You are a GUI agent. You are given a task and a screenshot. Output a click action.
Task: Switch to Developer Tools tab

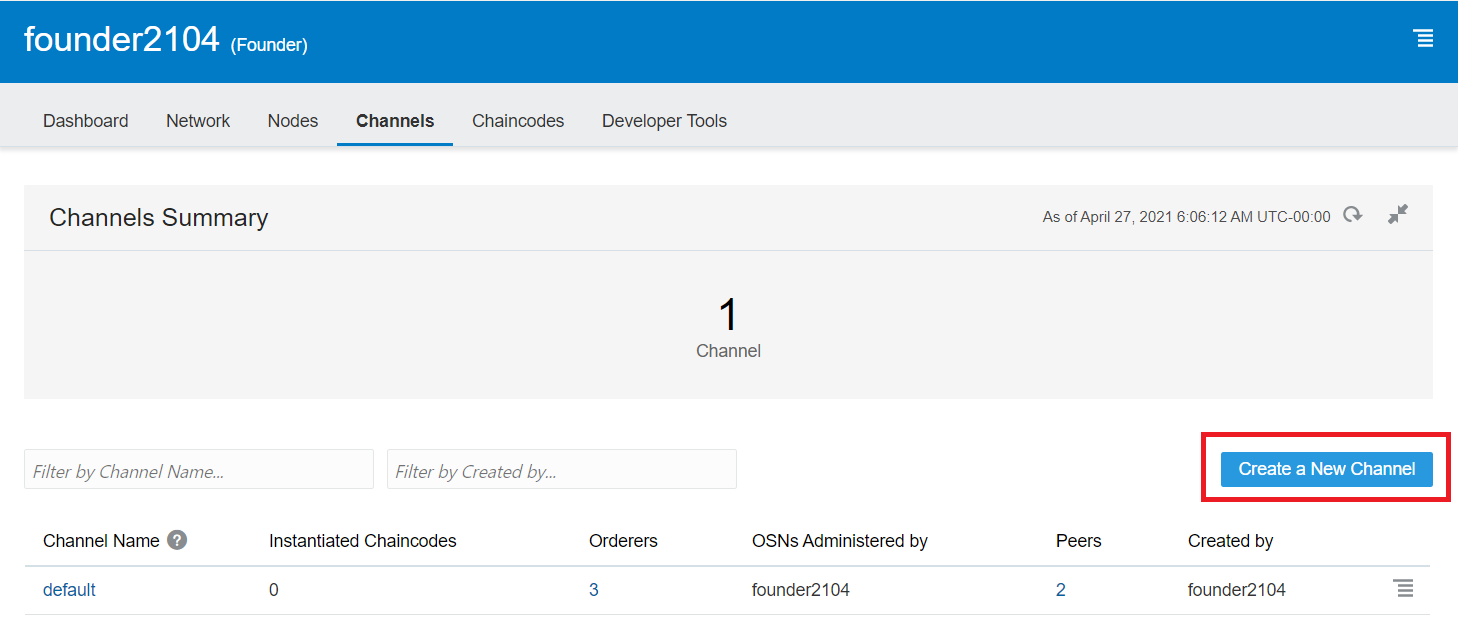pyautogui.click(x=664, y=121)
